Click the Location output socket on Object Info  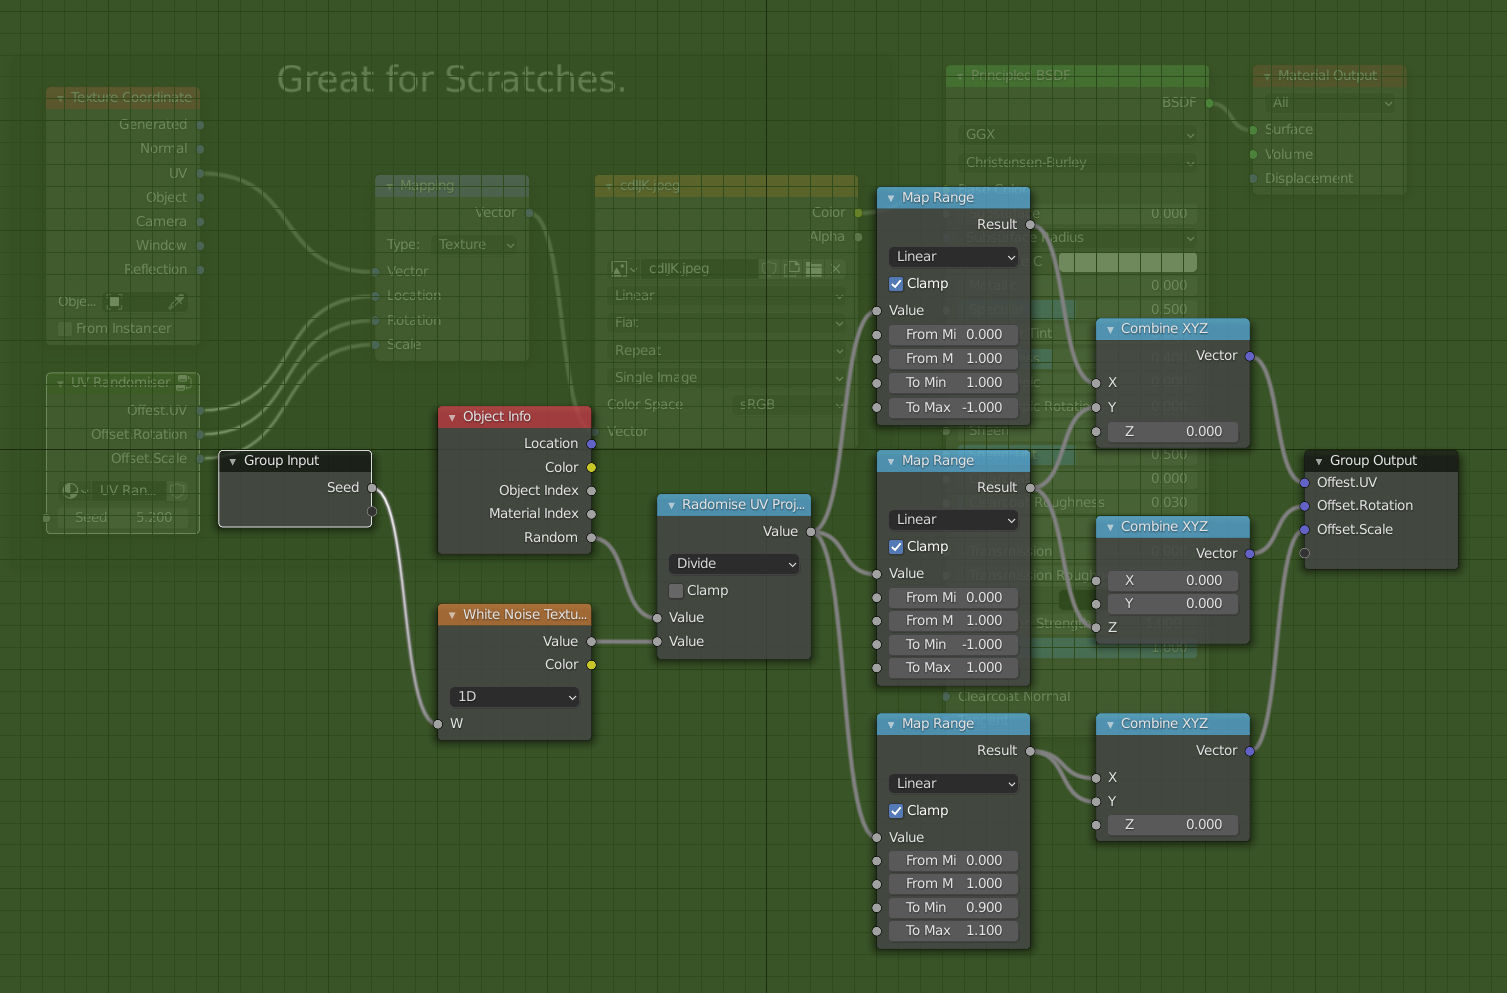[591, 444]
